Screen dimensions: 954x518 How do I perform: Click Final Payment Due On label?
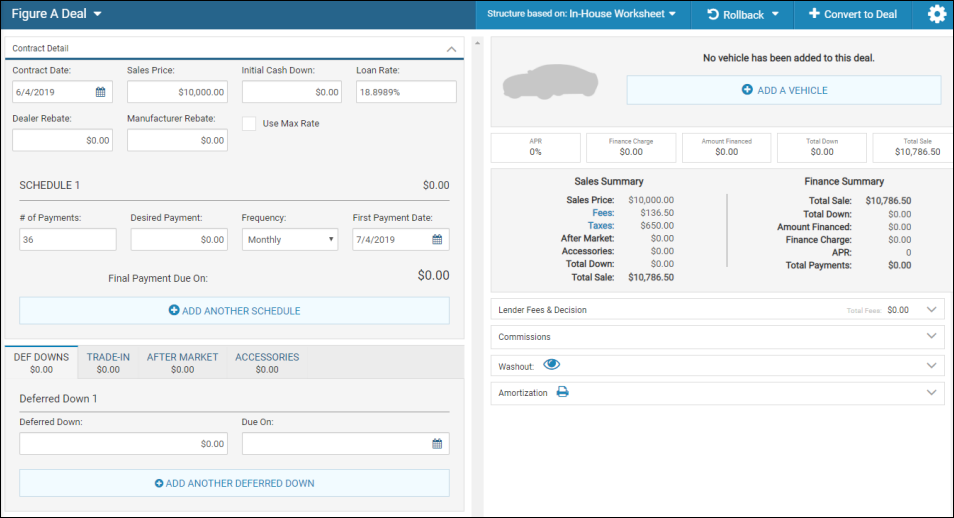click(x=158, y=278)
